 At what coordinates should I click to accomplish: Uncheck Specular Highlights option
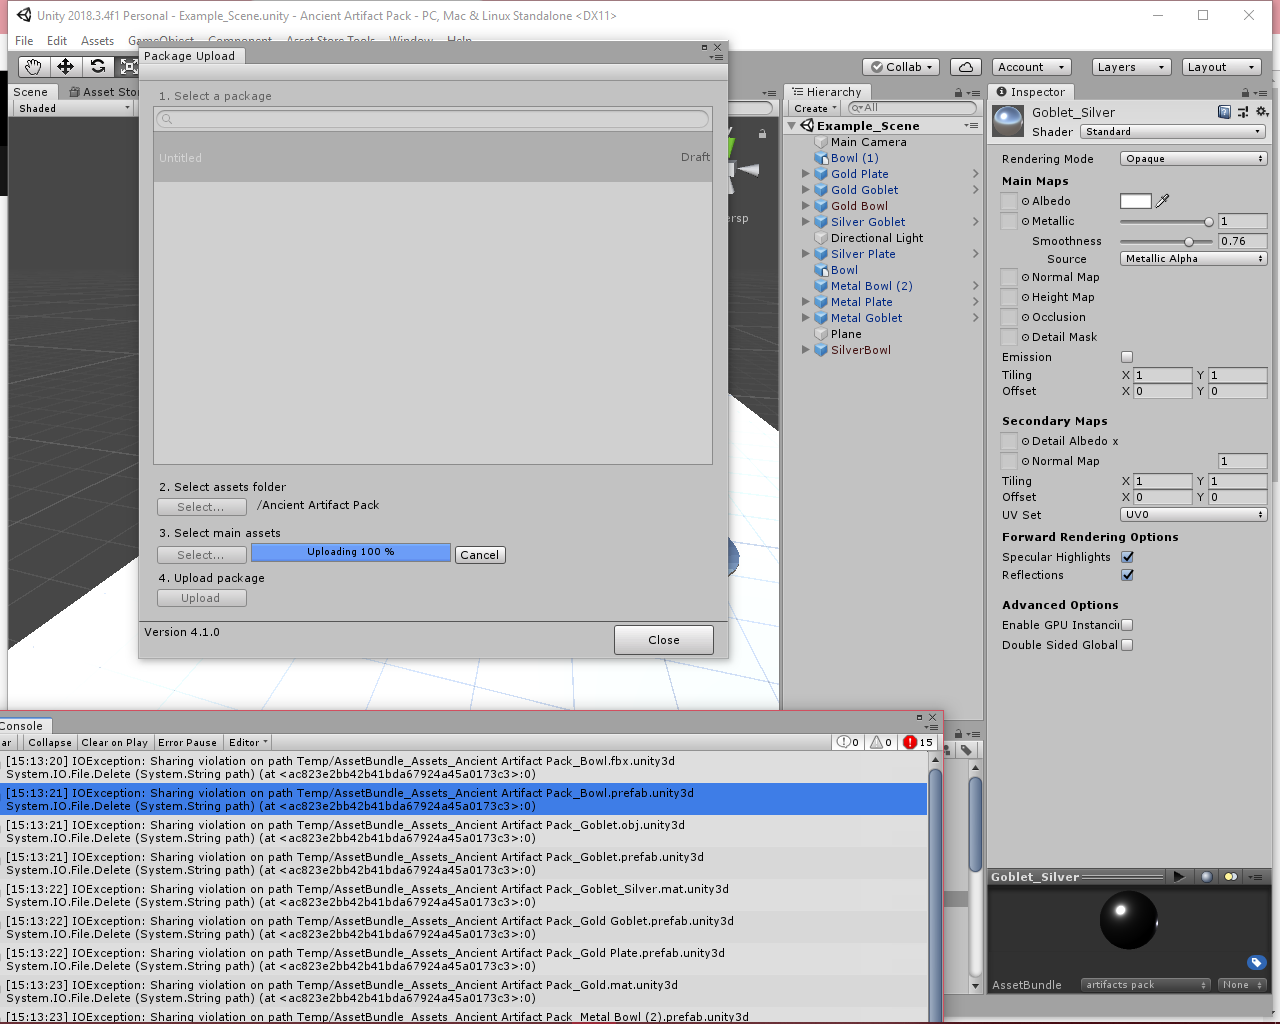(x=1128, y=557)
